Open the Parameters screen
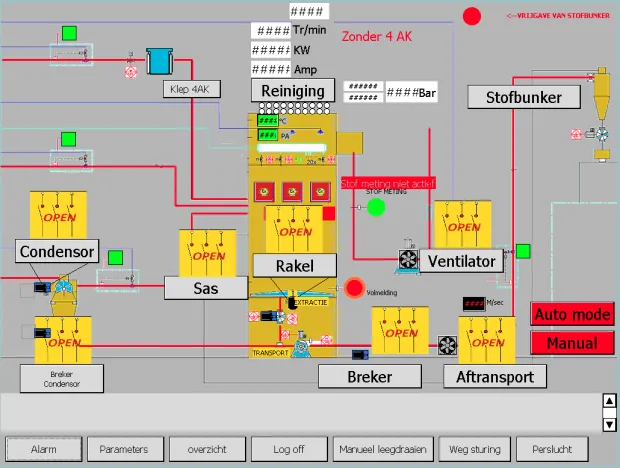620x468 pixels. 125,449
